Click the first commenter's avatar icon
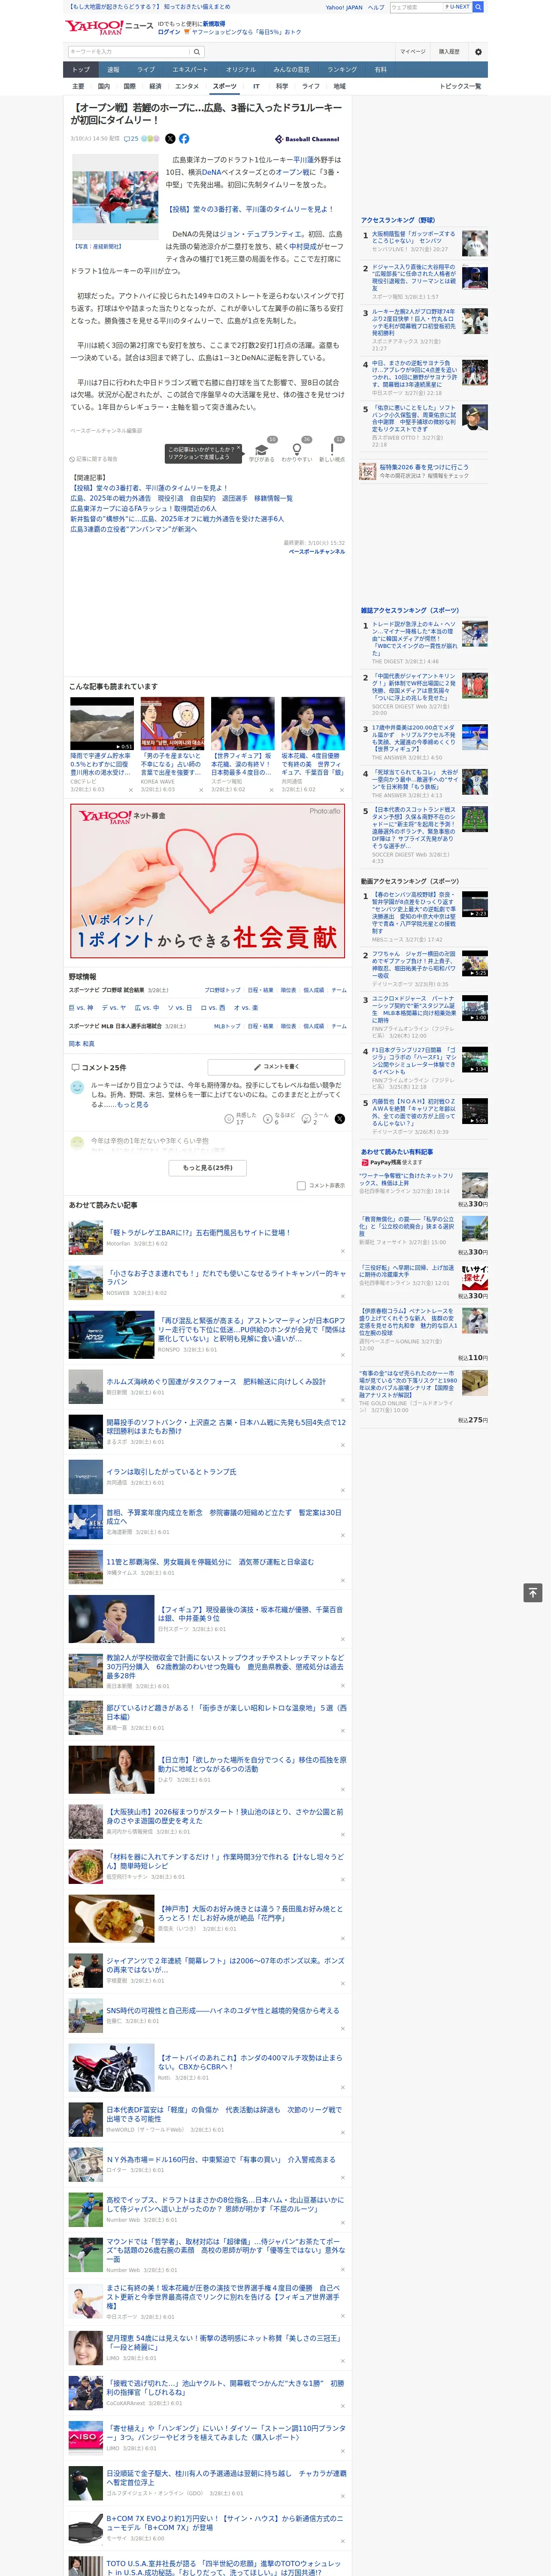Viewport: 551px width, 2576px height. 77,1088
